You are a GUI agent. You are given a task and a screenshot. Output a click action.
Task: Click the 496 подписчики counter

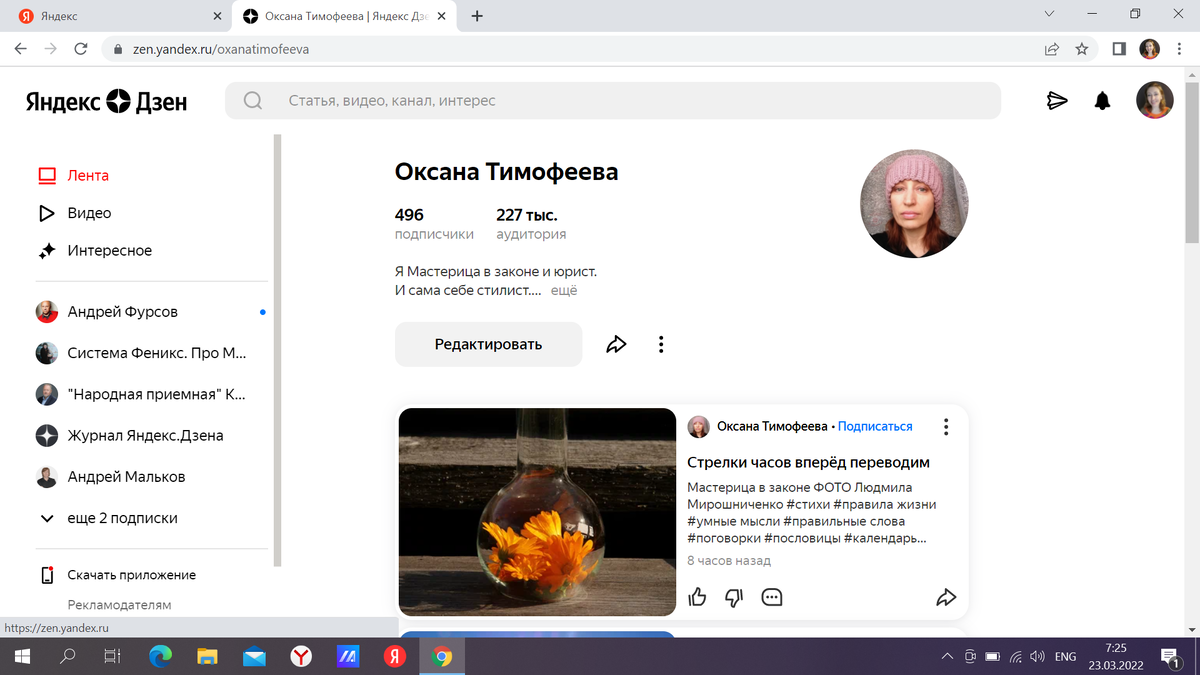point(434,223)
